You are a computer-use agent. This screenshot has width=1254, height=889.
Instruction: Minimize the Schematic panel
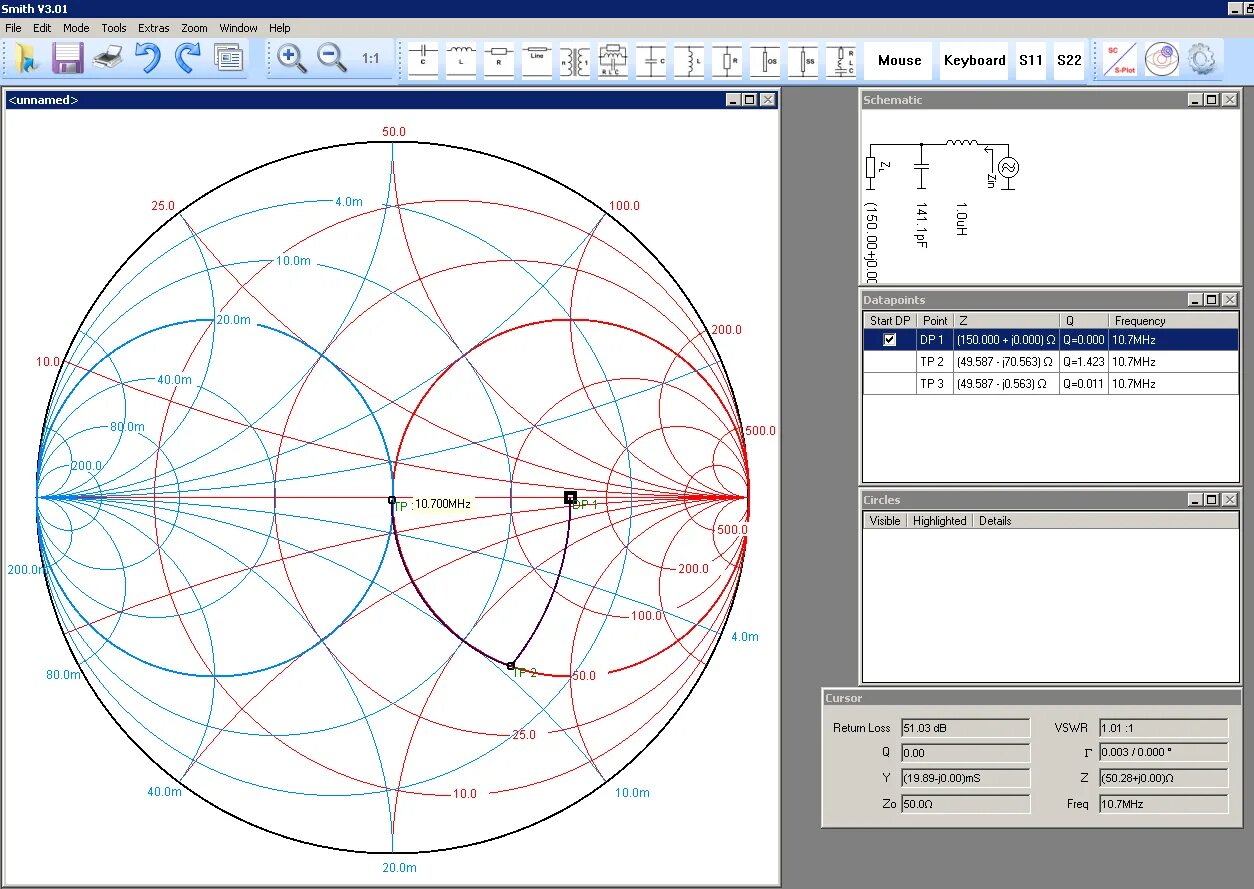click(x=1195, y=100)
